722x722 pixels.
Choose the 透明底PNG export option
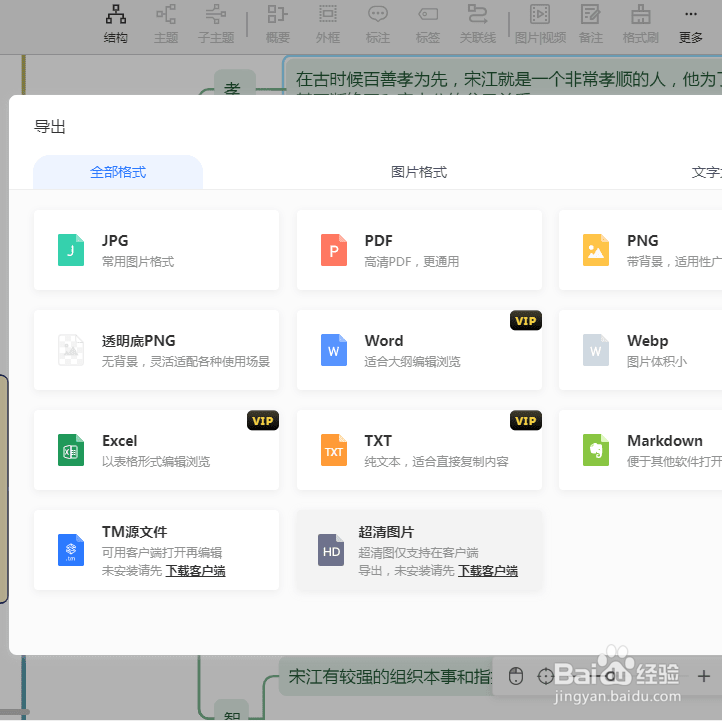[x=157, y=350]
